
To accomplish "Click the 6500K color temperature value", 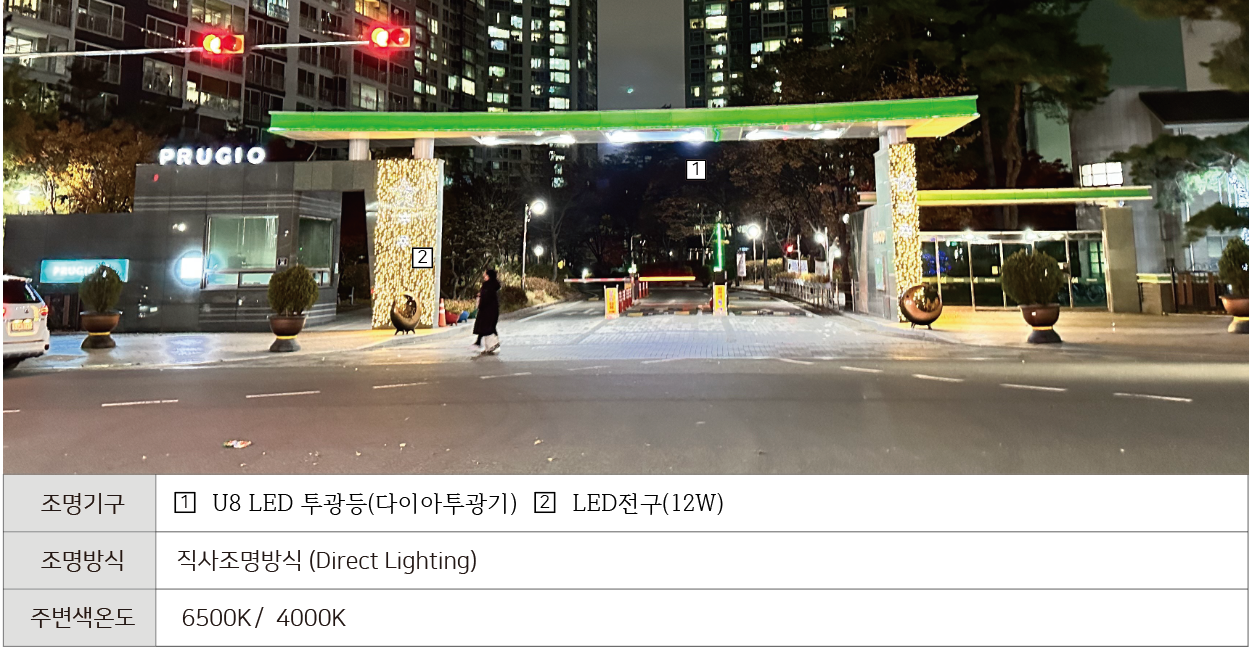I will (x=216, y=618).
